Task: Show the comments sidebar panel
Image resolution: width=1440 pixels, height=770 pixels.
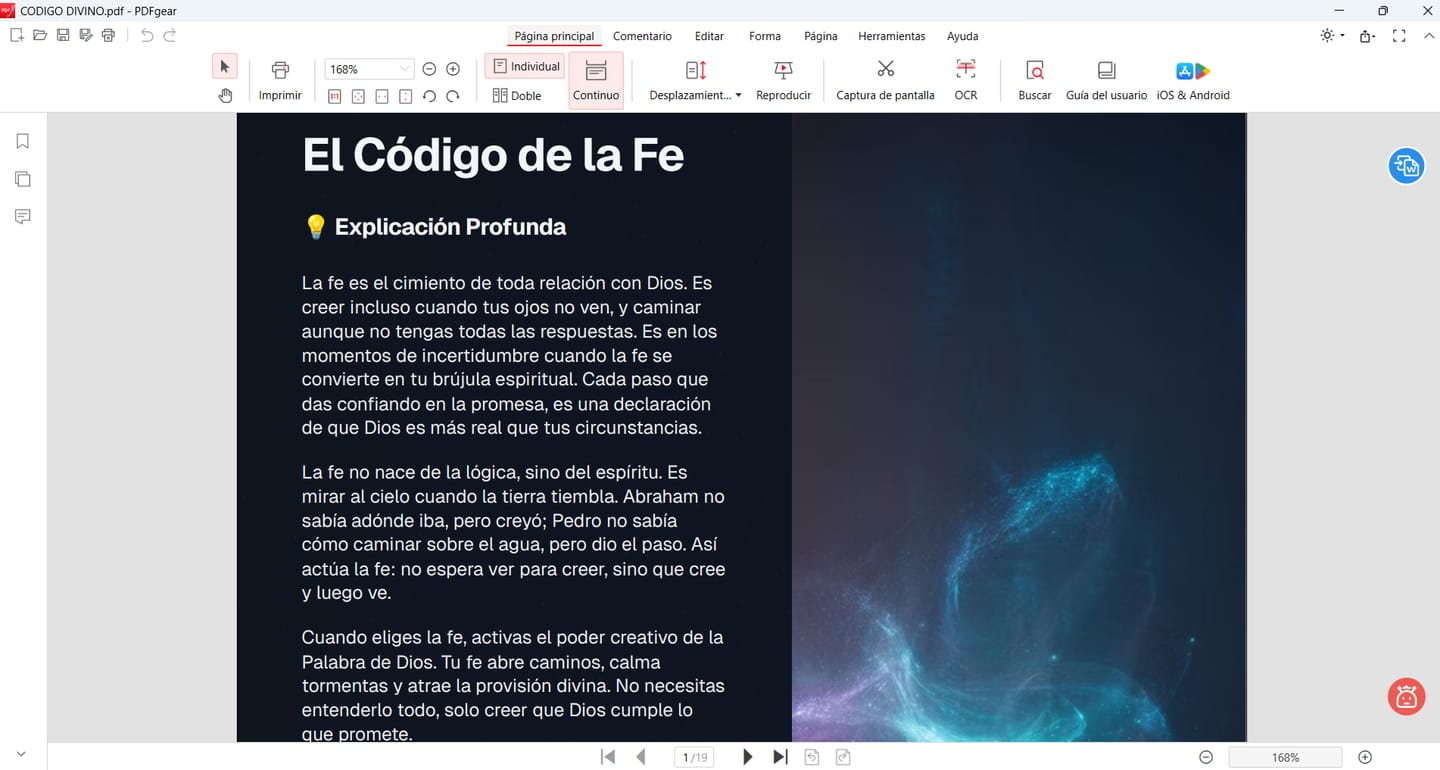Action: (23, 217)
